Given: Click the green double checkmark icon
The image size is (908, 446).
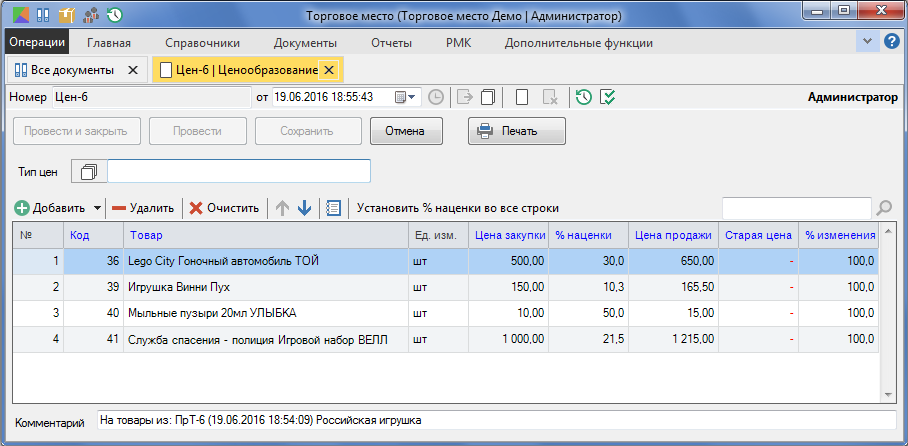Looking at the screenshot, I should coord(607,97).
